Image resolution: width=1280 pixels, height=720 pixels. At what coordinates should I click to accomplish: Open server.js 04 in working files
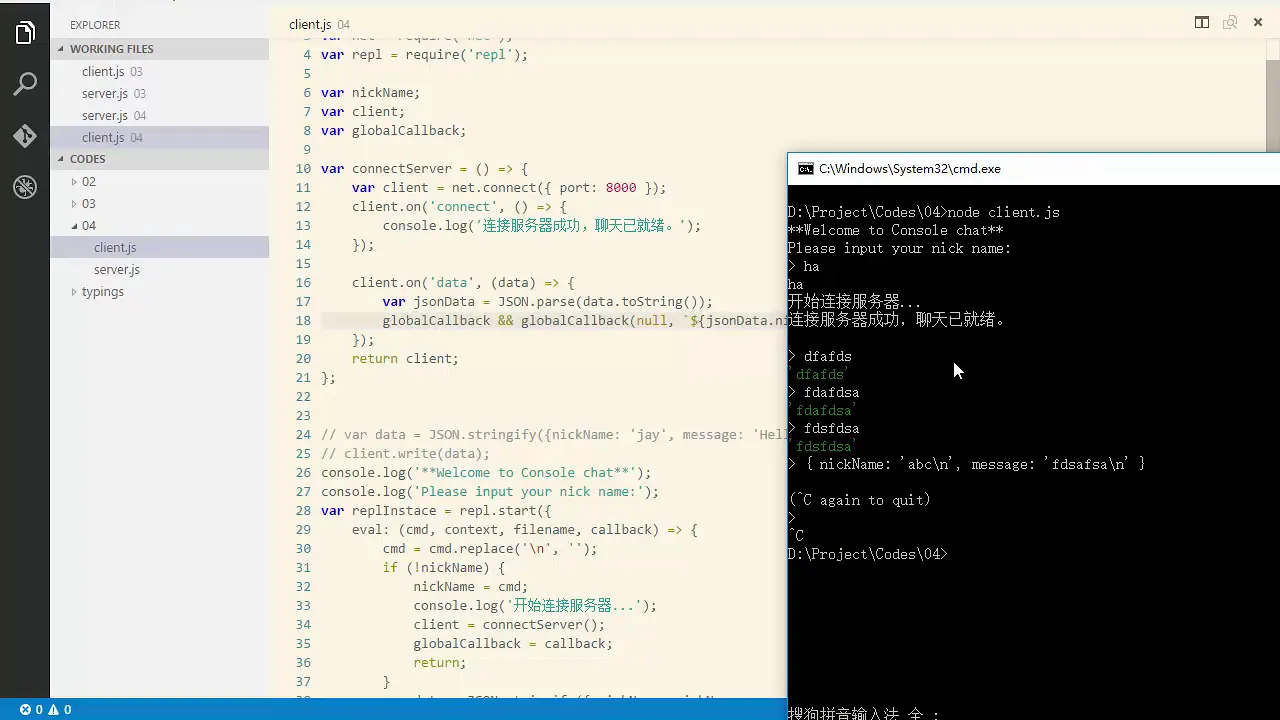pos(160,116)
